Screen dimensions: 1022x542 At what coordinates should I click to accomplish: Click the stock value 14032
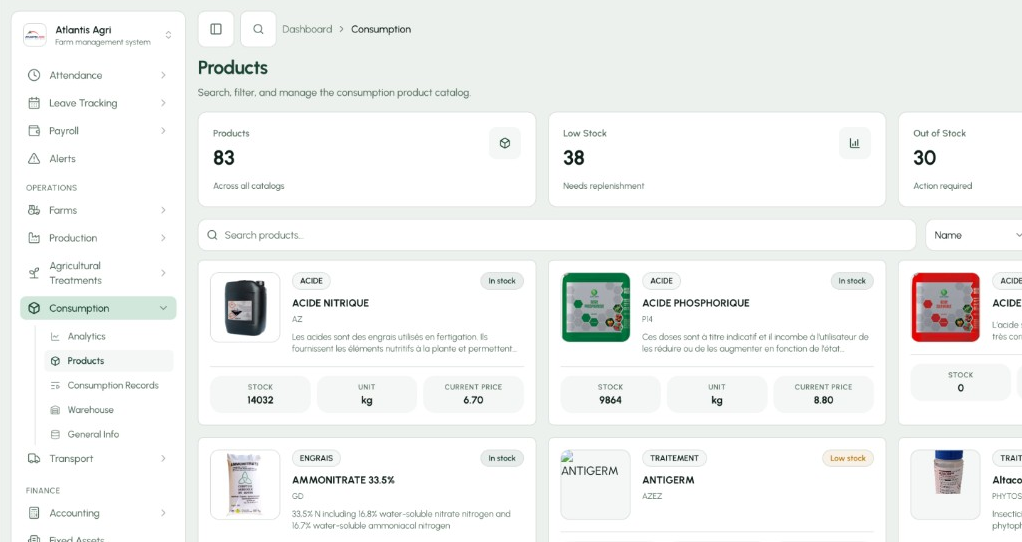click(260, 400)
